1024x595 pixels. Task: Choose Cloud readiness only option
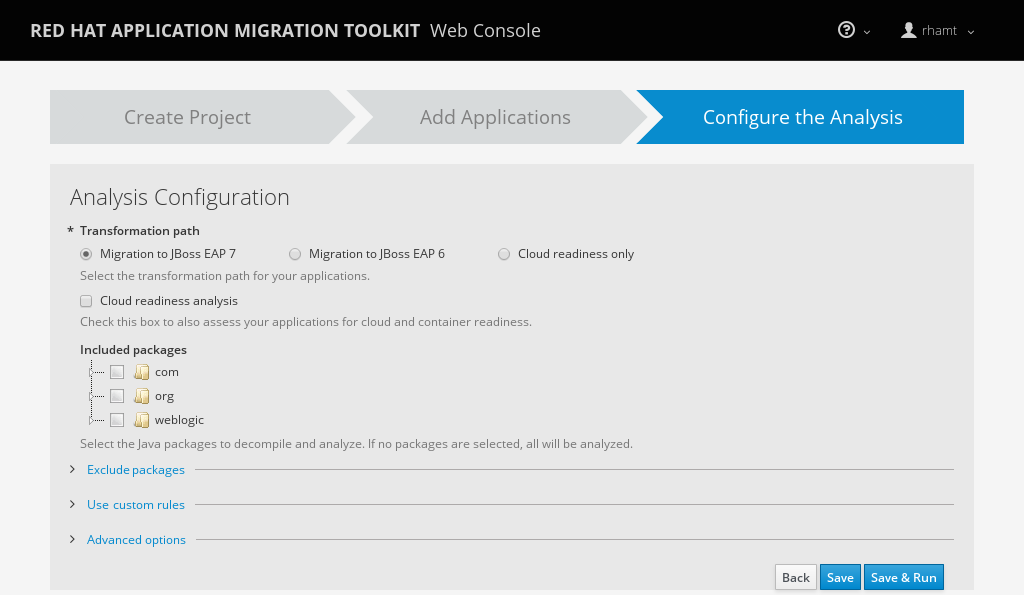click(x=504, y=254)
